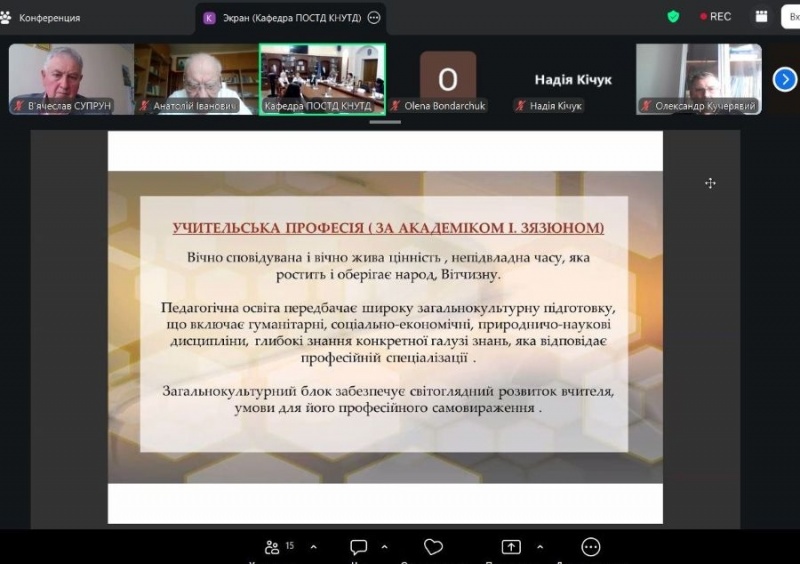Click the view layout grid icon
The width and height of the screenshot is (800, 564).
(x=762, y=17)
